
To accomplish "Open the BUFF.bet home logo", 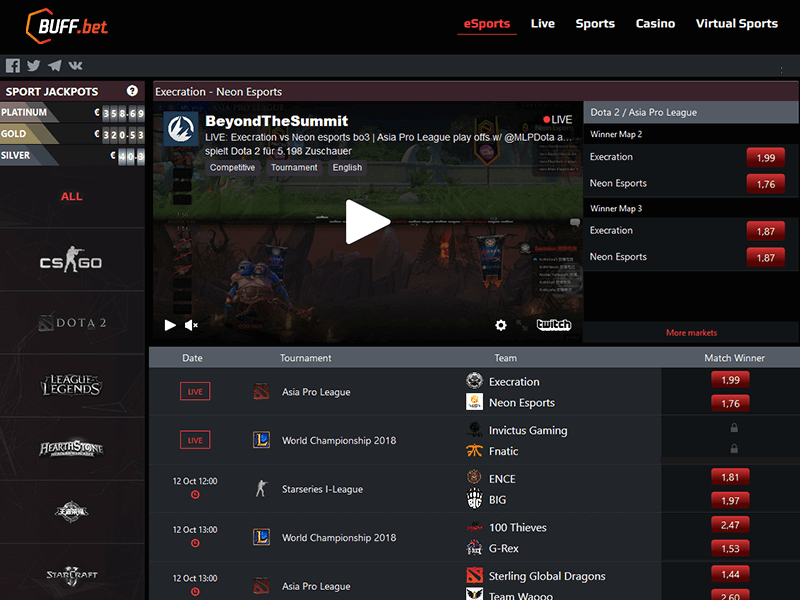I will (67, 26).
